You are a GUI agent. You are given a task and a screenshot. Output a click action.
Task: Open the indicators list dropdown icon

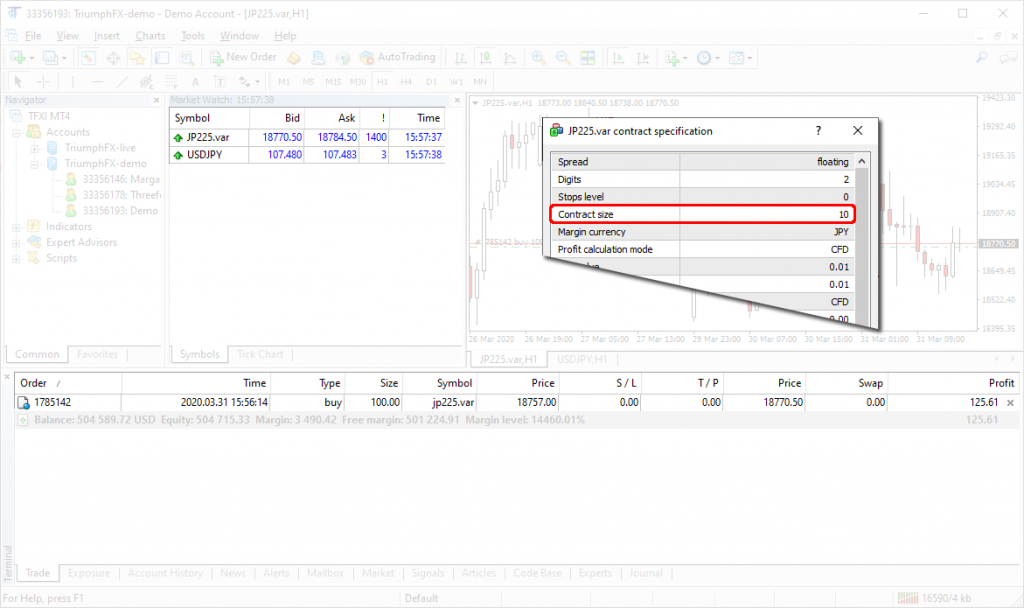pyautogui.click(x=675, y=58)
